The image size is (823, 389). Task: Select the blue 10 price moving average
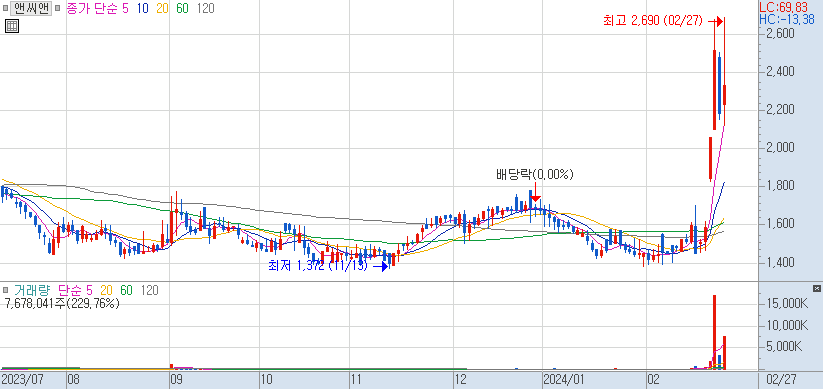142,9
